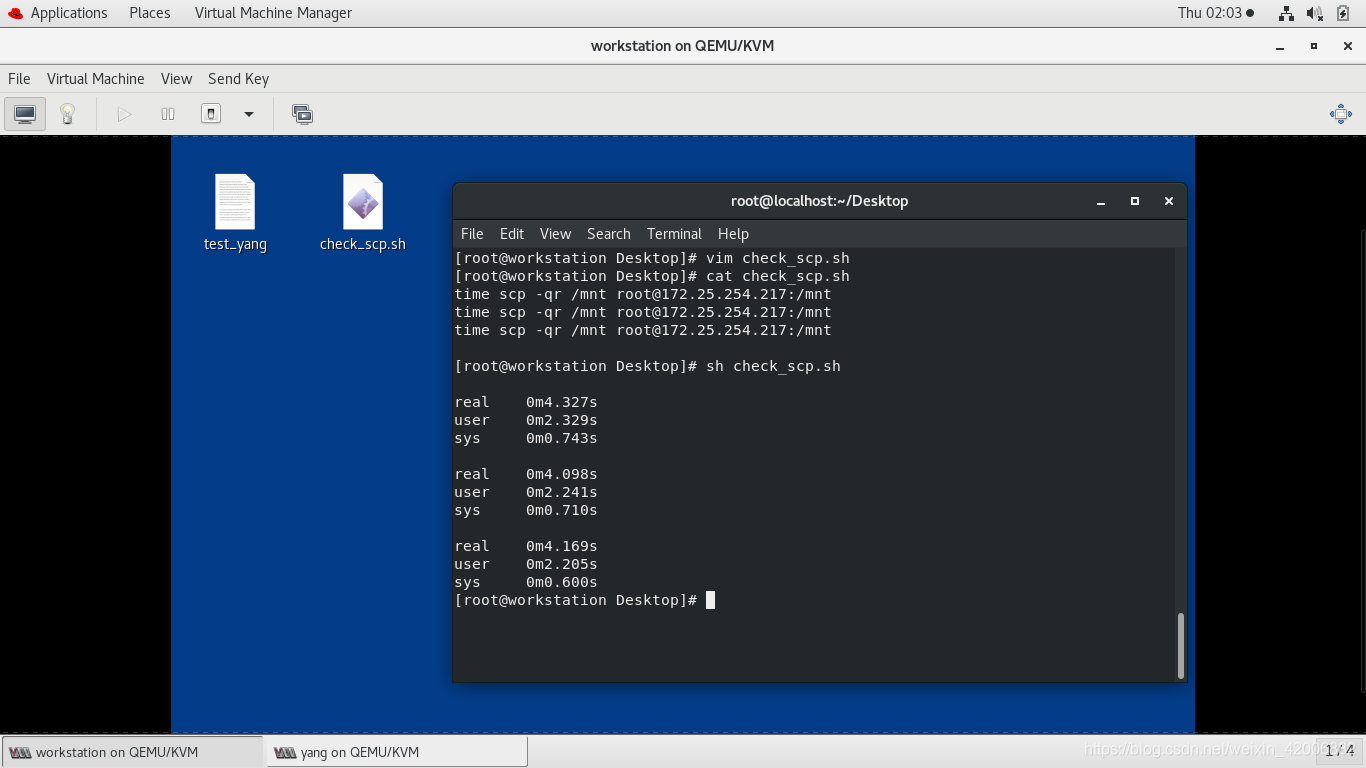Click the 'sh check_scp.sh' command line
Screen dimensions: 1366x768
pos(647,366)
